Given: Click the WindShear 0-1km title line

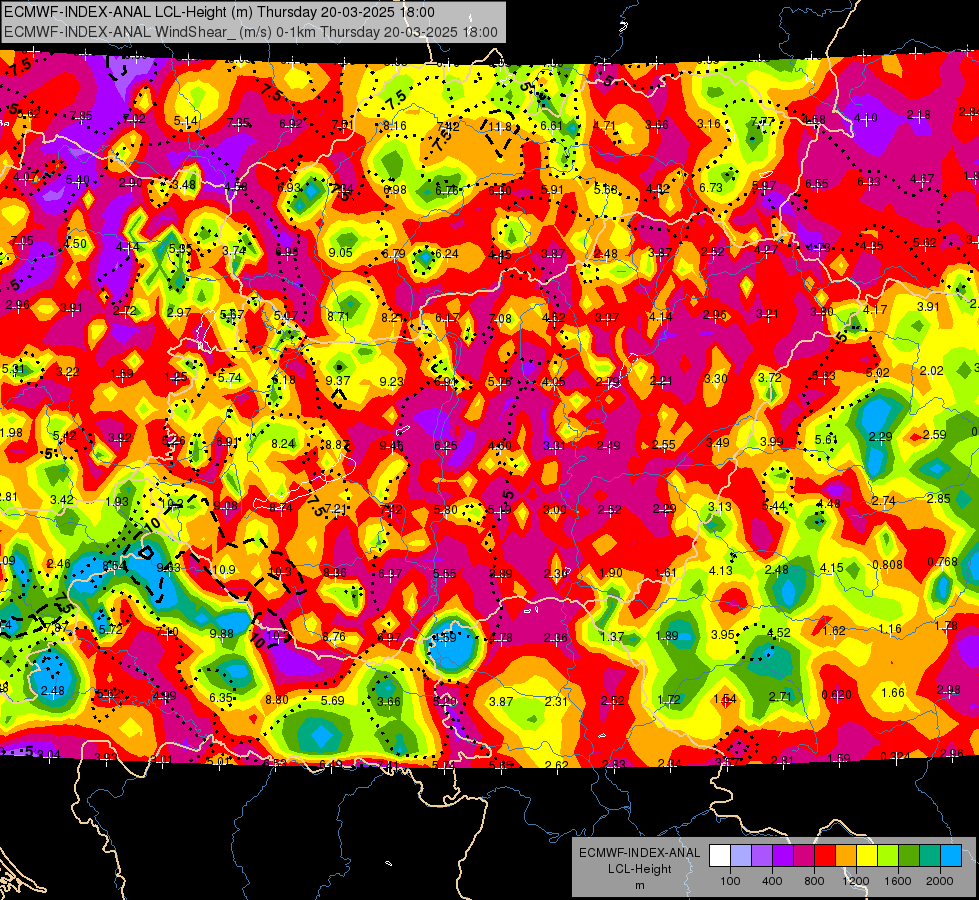Looking at the screenshot, I should [x=251, y=32].
